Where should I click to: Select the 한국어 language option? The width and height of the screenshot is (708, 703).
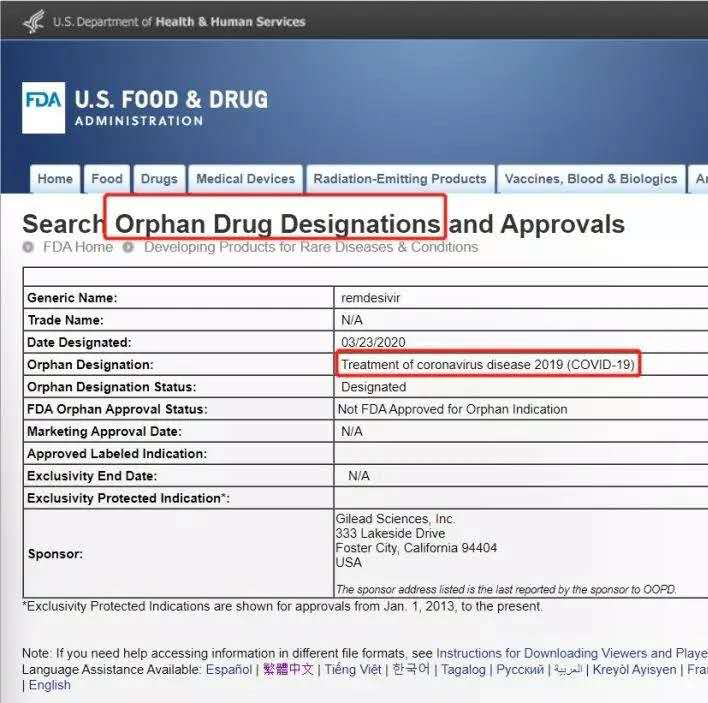[x=411, y=669]
